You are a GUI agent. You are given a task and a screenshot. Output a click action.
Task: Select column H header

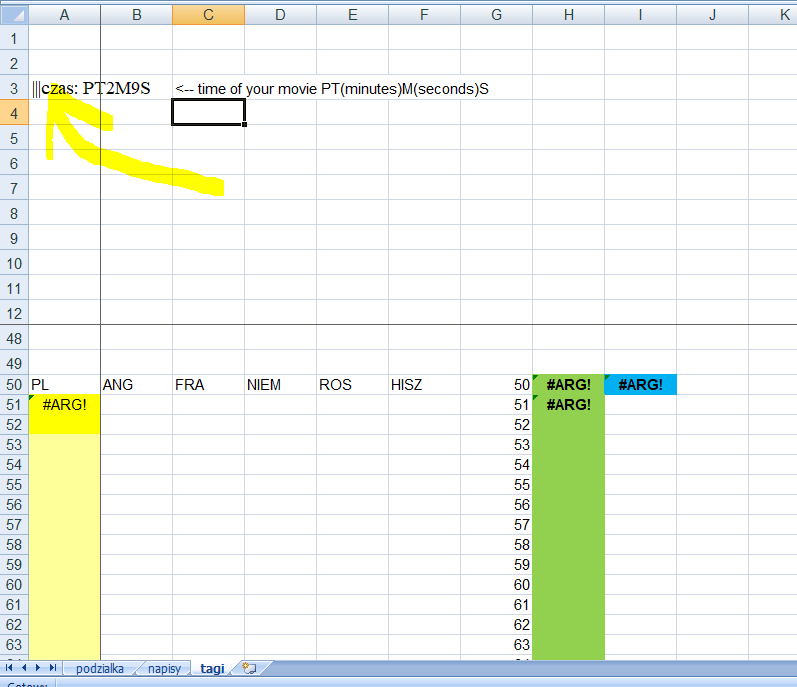point(568,15)
